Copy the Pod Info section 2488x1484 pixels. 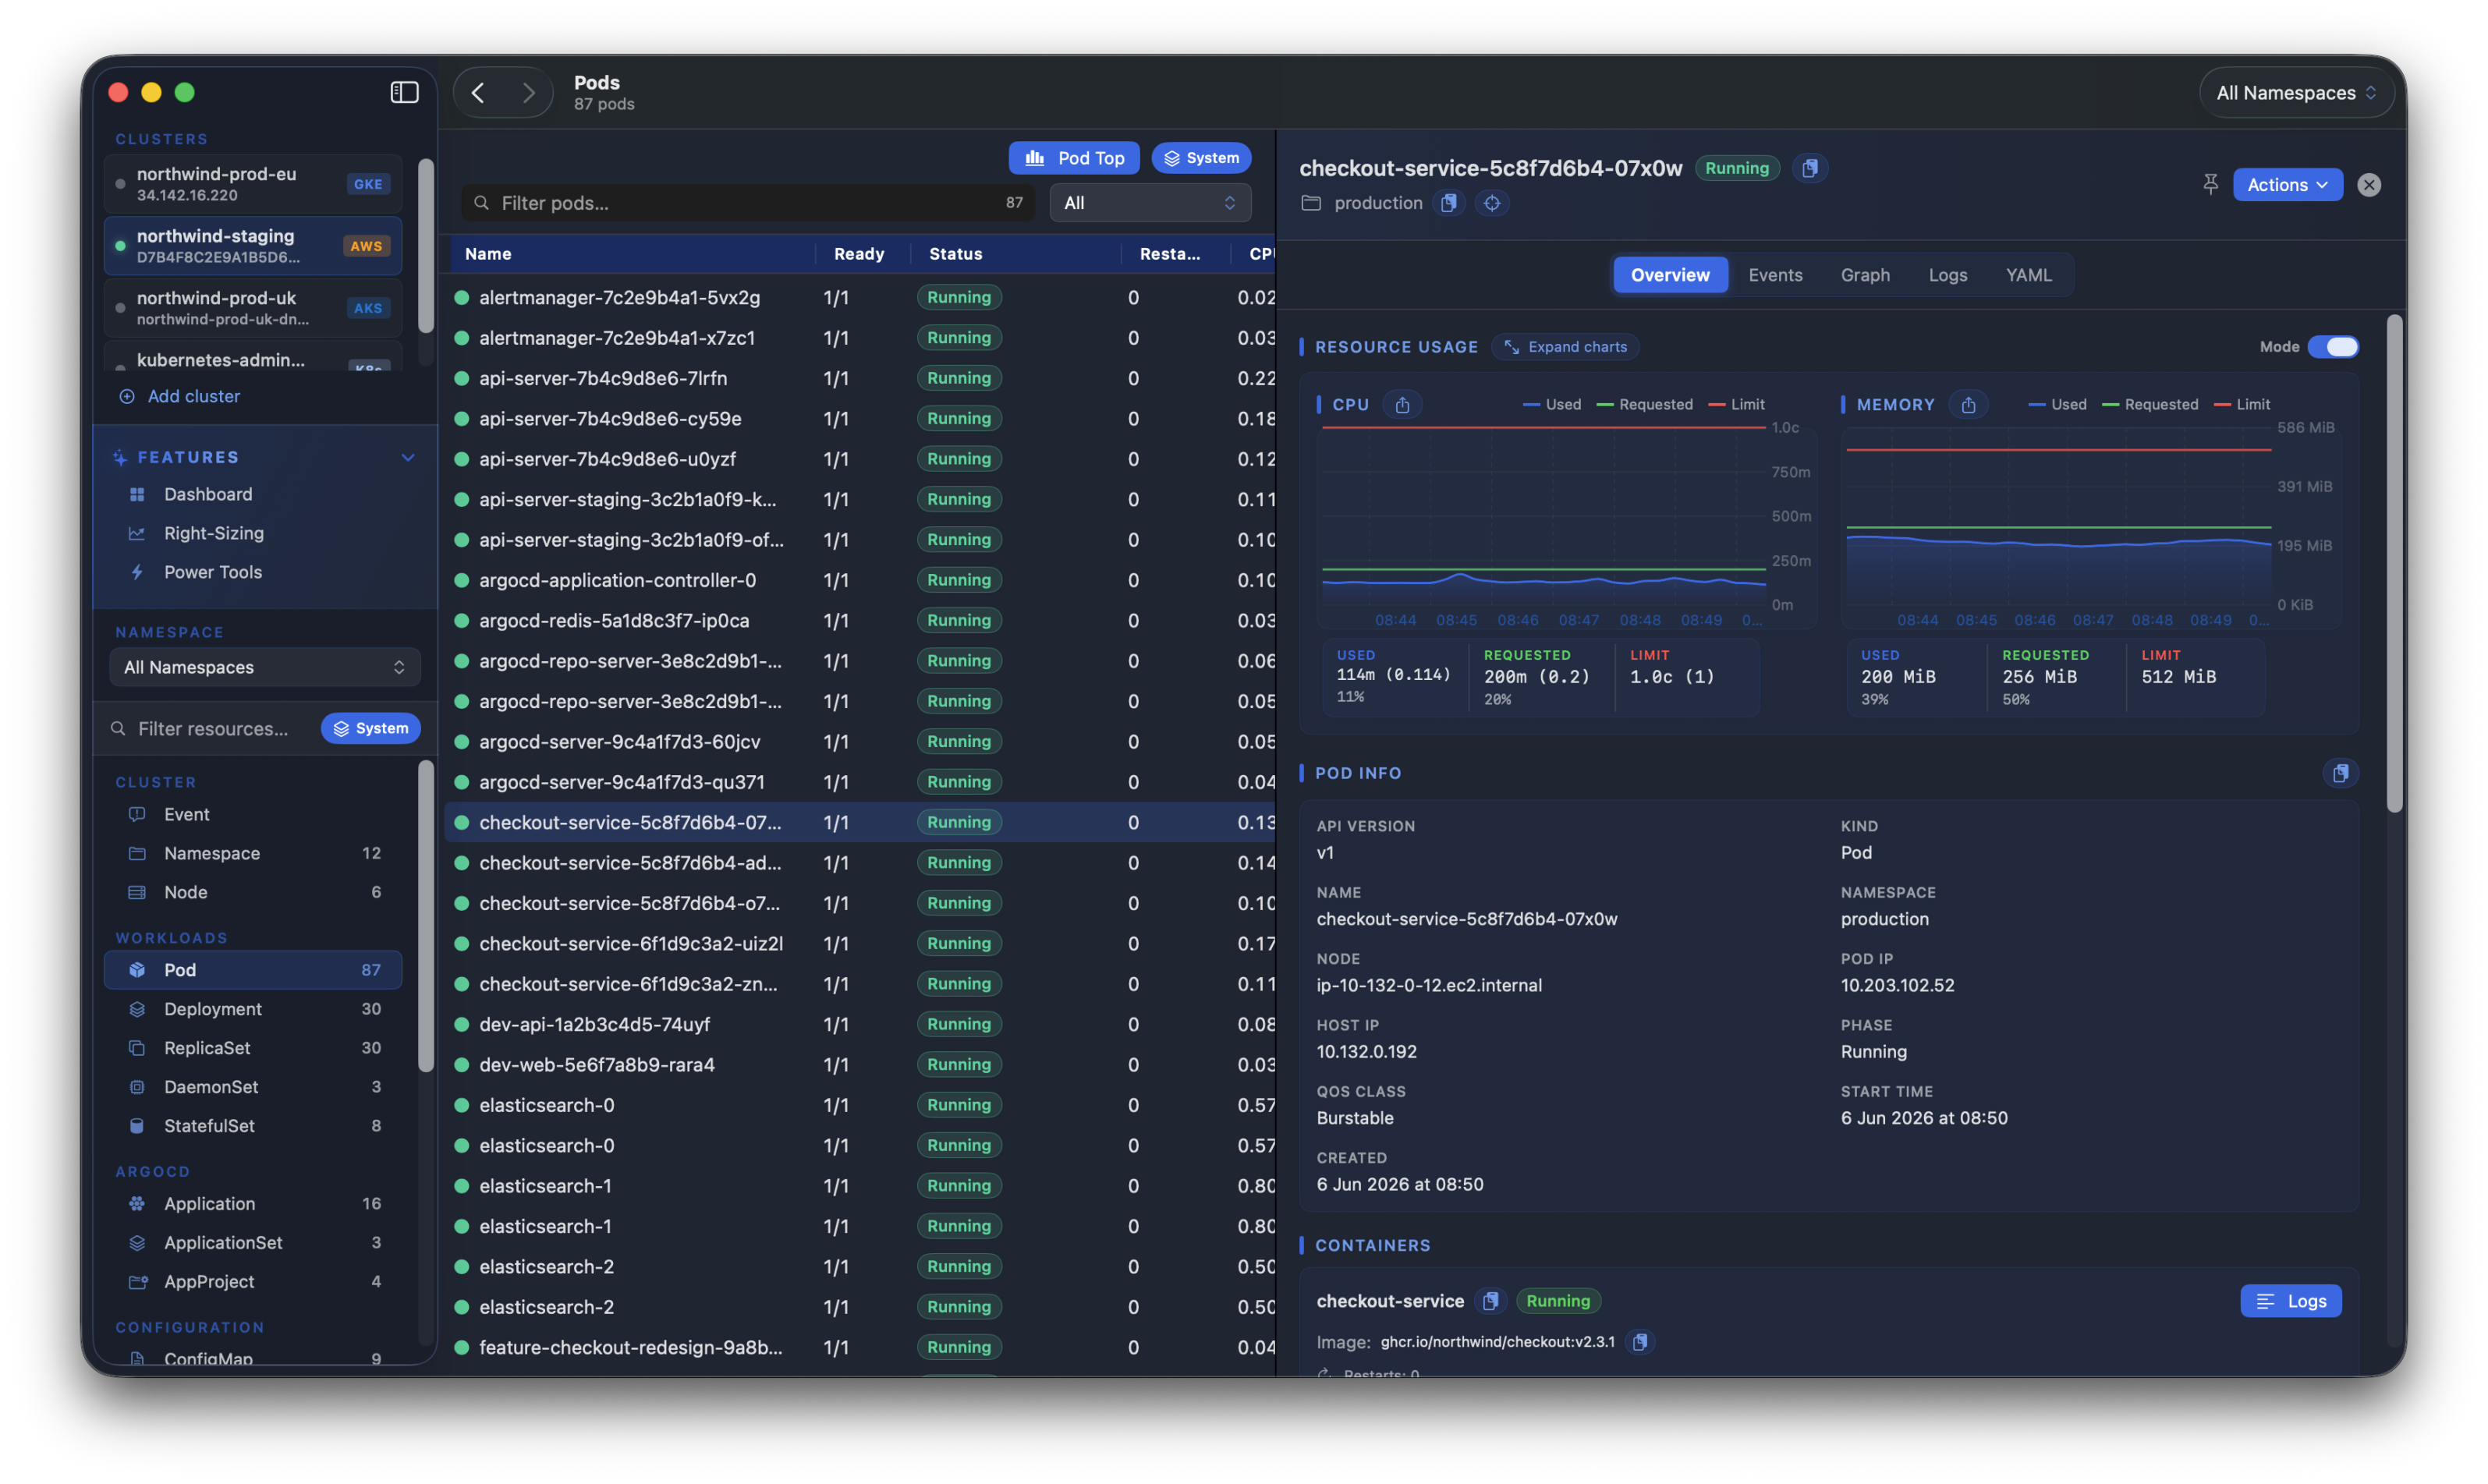tap(2340, 773)
